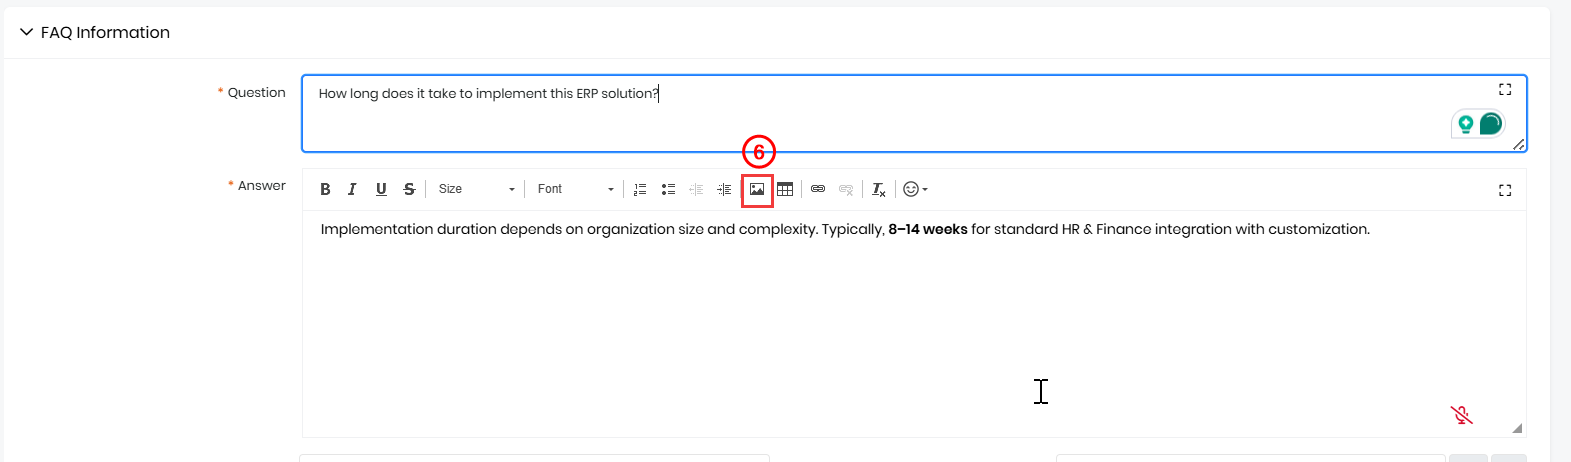
Task: Click the insert link icon
Action: pos(818,189)
